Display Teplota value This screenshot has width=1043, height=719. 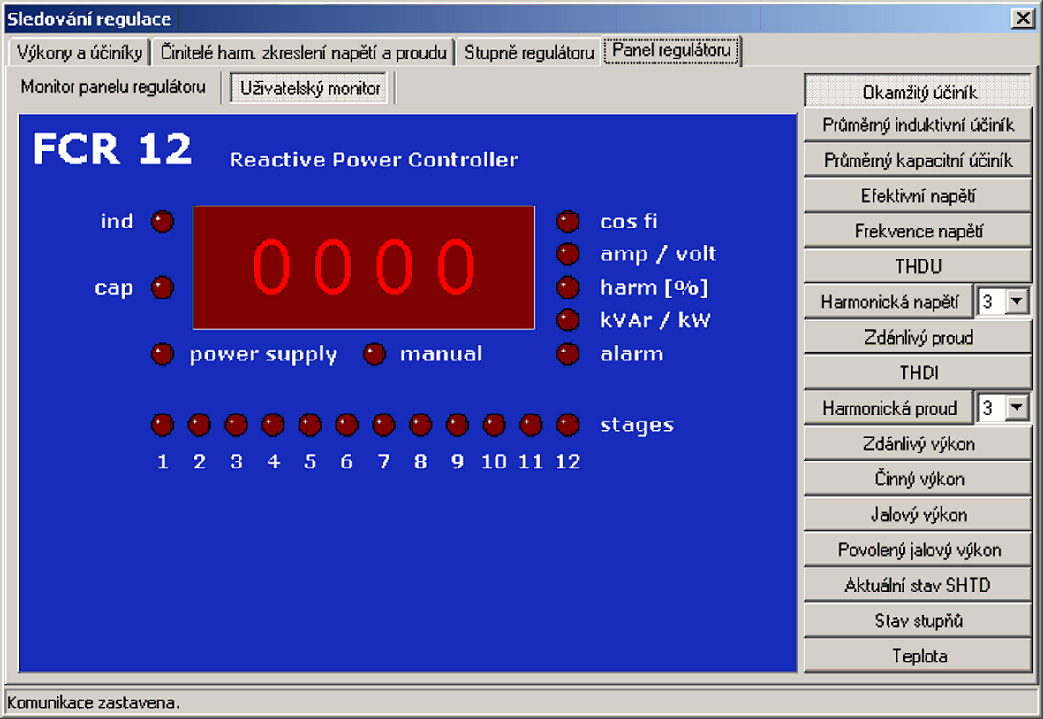(919, 656)
